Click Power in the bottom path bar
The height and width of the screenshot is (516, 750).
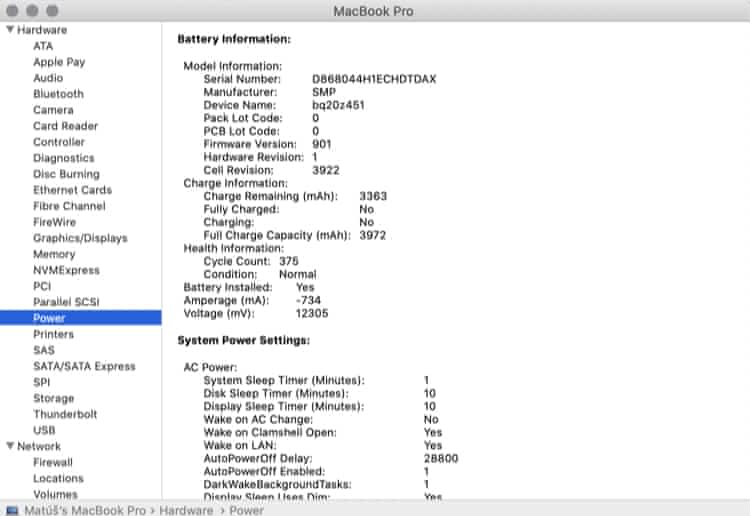coord(246,510)
